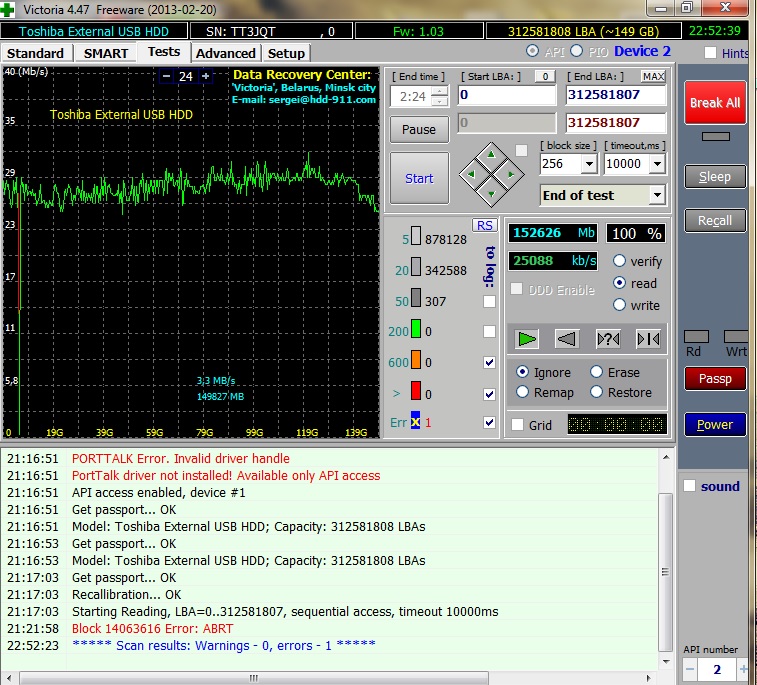
Task: Expand the timeout ms dropdown
Action: pos(658,164)
